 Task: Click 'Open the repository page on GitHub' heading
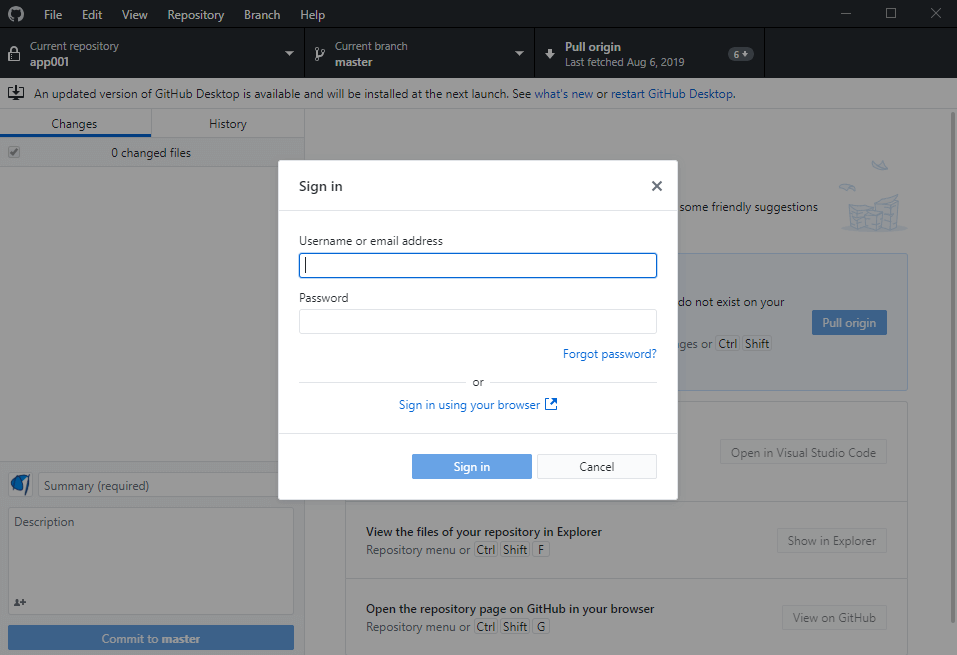point(510,609)
